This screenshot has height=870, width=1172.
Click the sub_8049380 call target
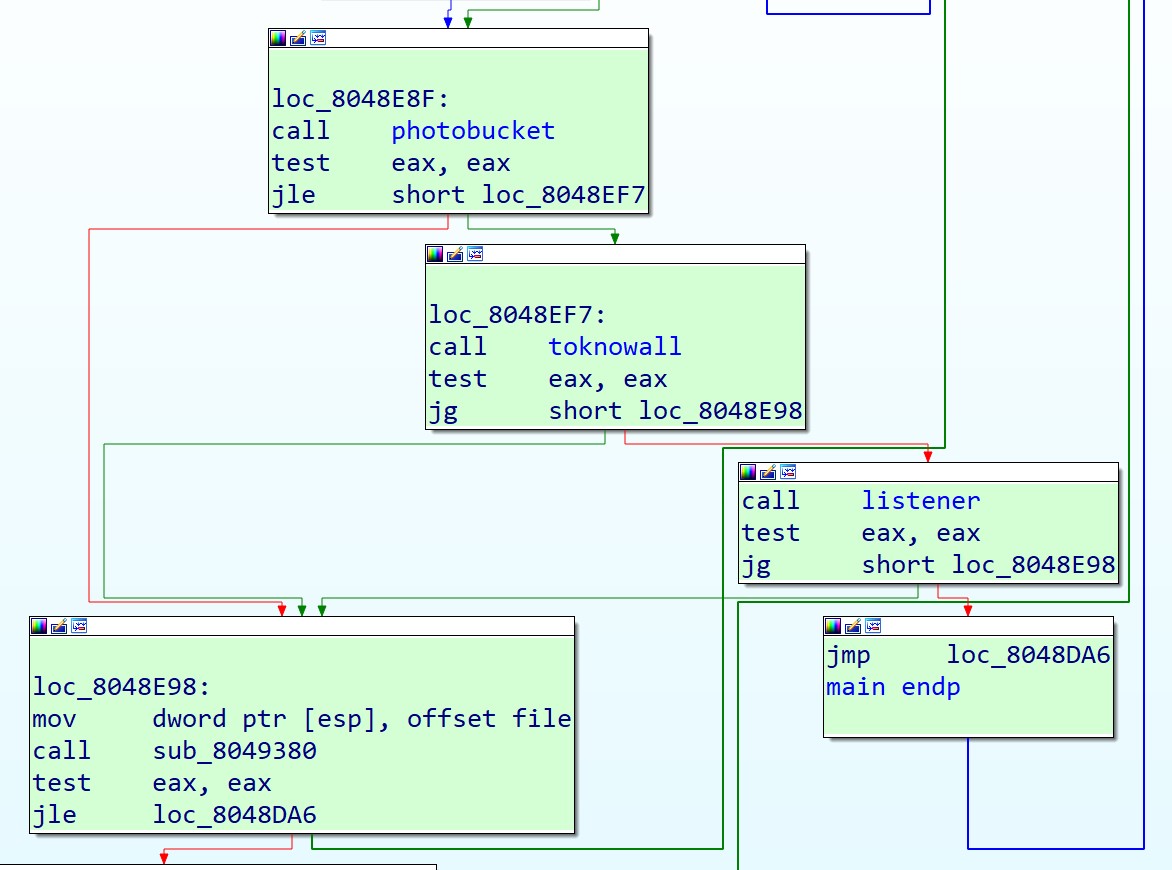pos(234,751)
